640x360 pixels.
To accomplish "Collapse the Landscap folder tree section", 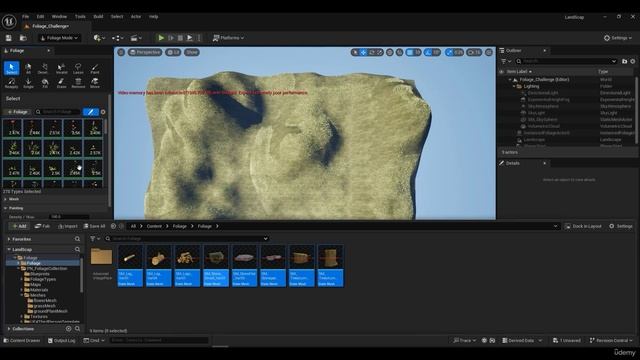I will point(9,249).
